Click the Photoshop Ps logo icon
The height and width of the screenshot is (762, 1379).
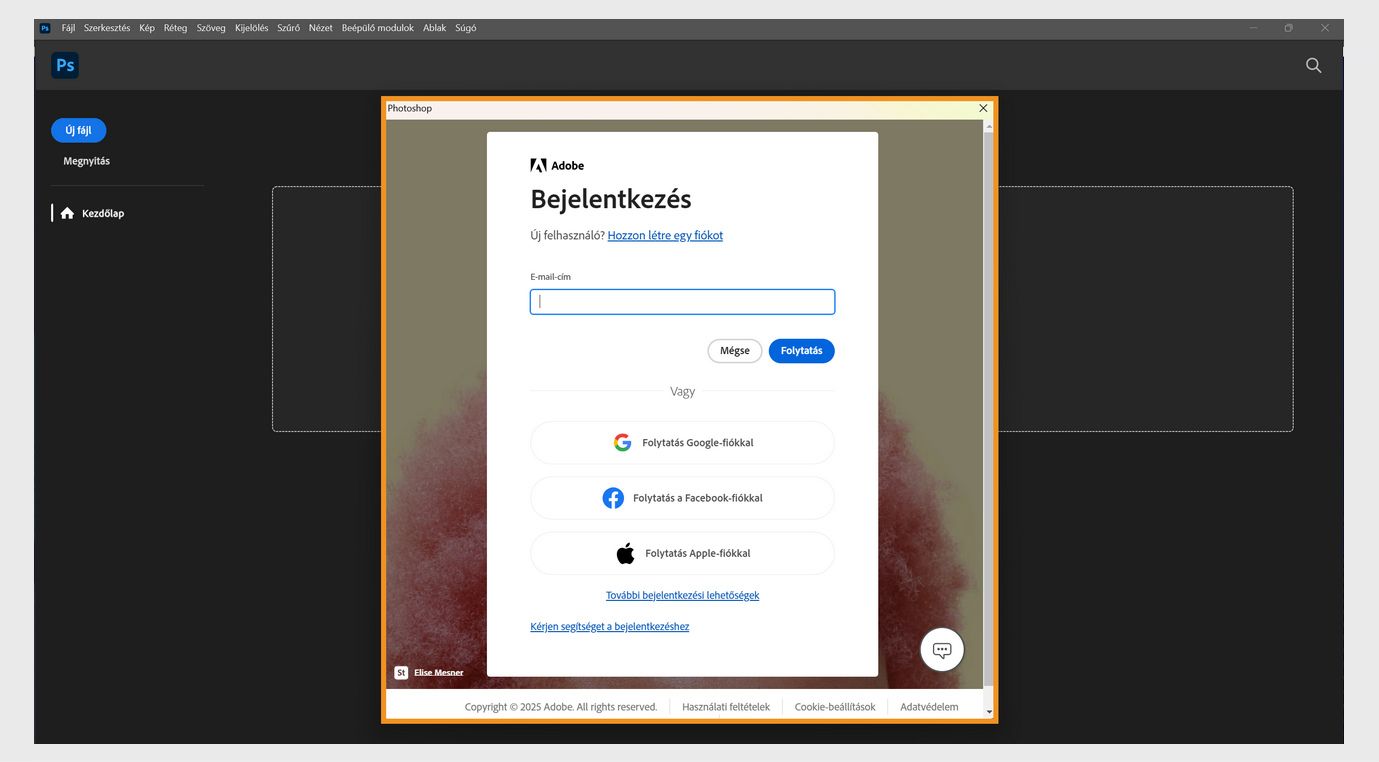tap(64, 64)
